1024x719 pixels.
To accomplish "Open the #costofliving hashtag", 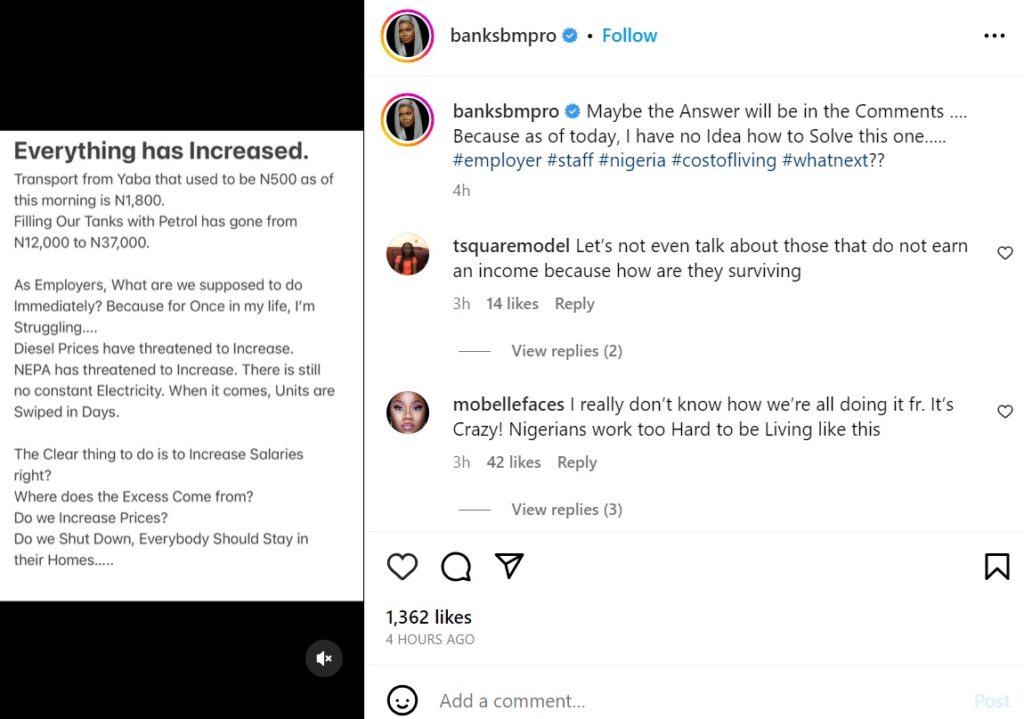I will click(x=723, y=160).
